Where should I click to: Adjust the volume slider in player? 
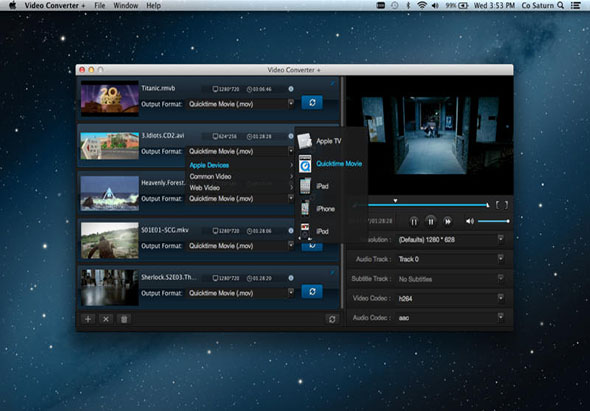[x=493, y=221]
